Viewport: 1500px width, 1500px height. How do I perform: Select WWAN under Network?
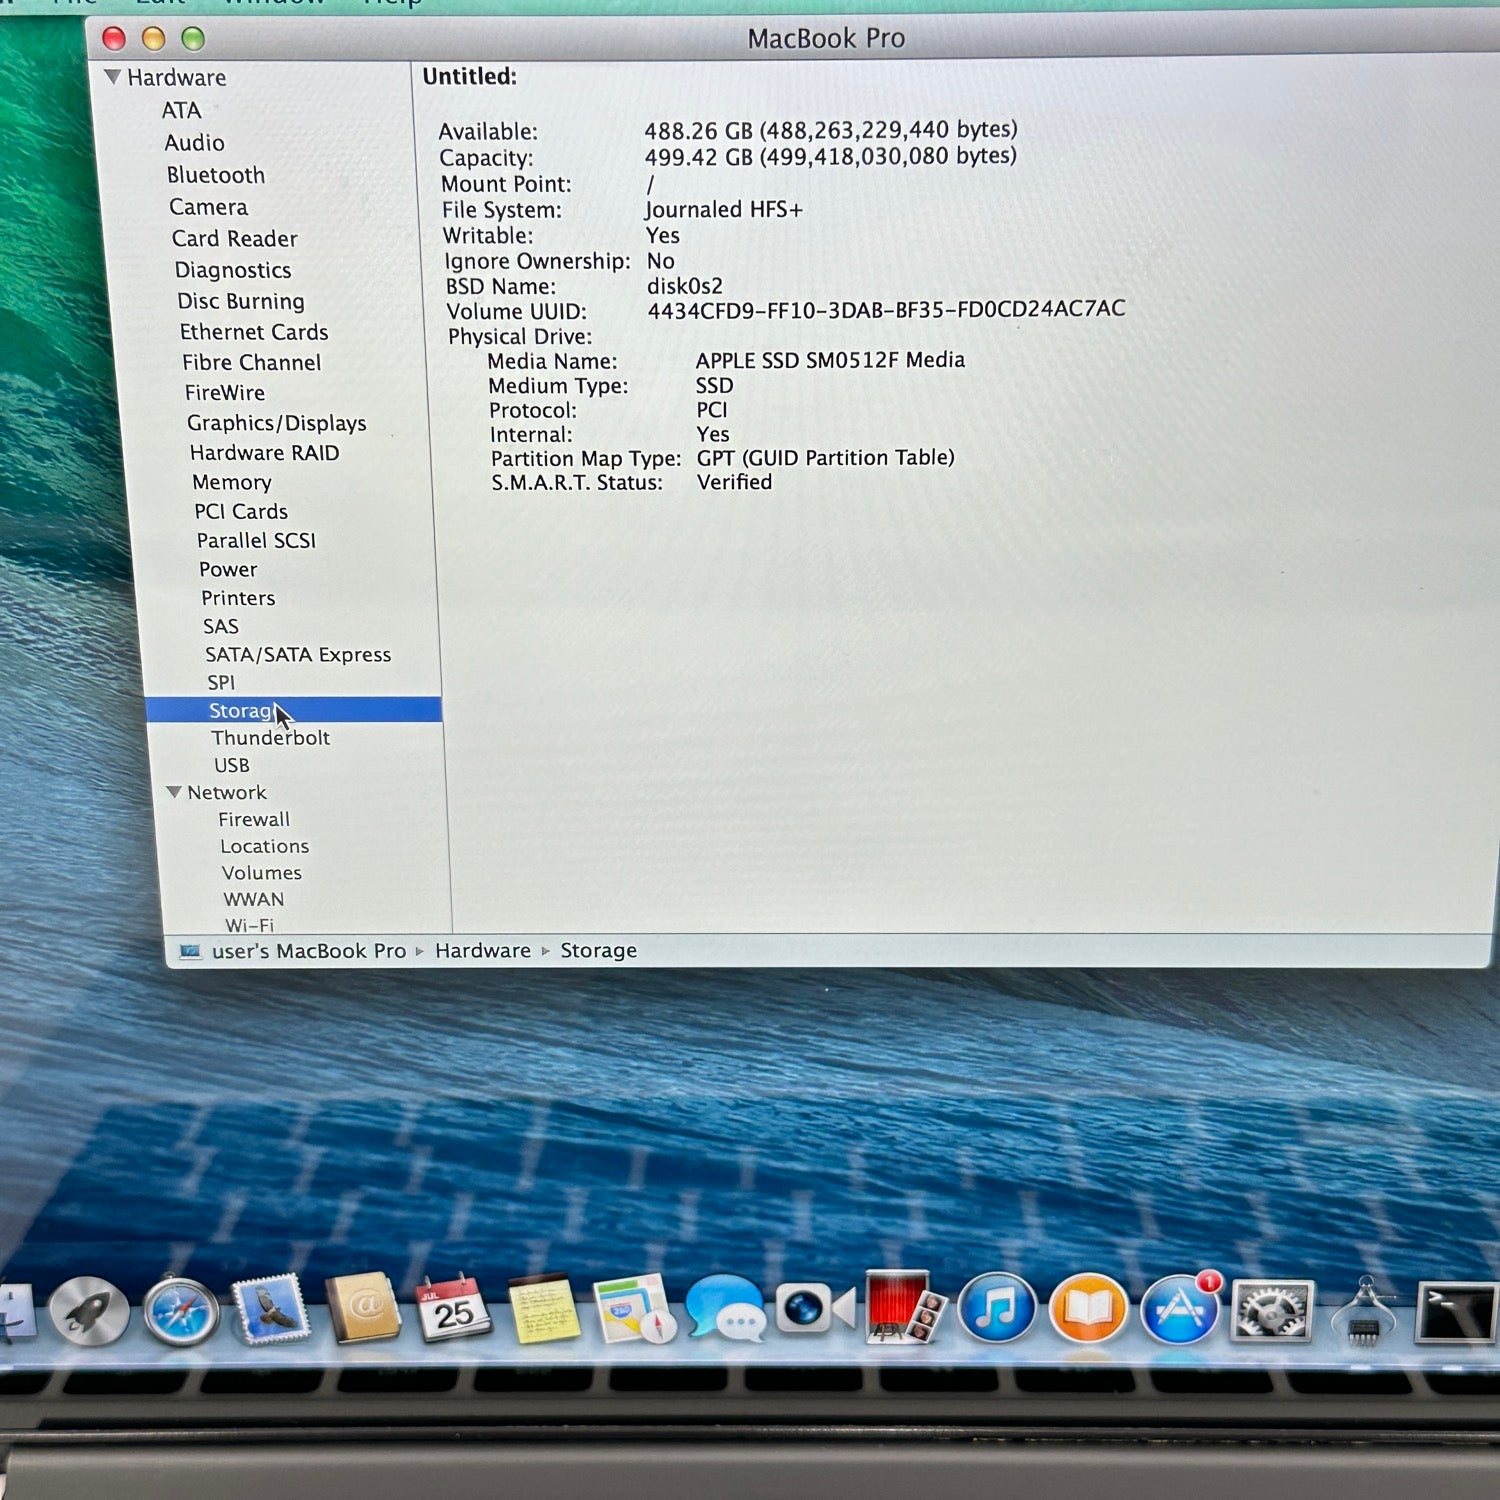253,899
